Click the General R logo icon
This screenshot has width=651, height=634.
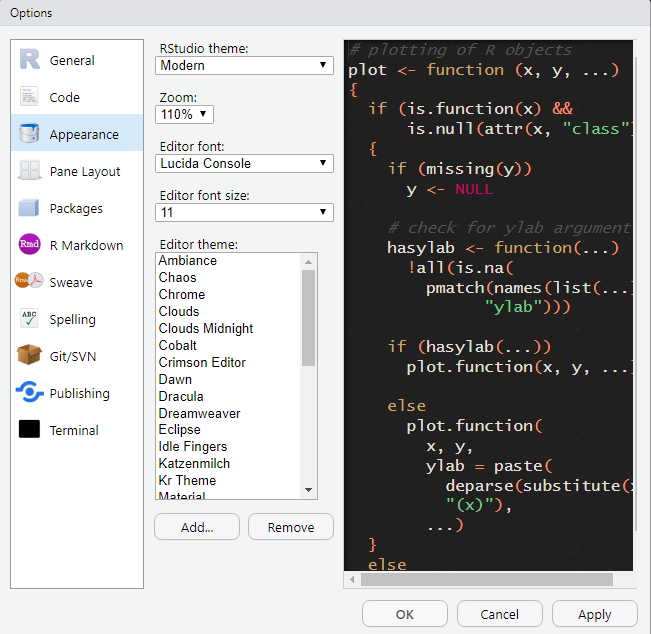29,59
